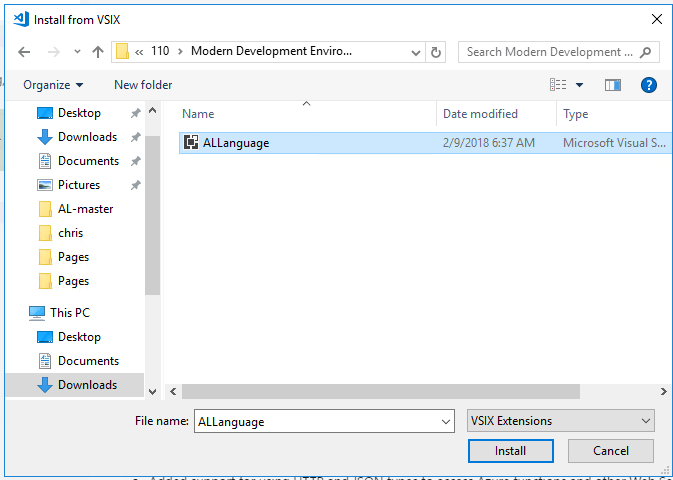Click the navigation pane scrollbar thumb
673x480 pixels.
(152, 215)
